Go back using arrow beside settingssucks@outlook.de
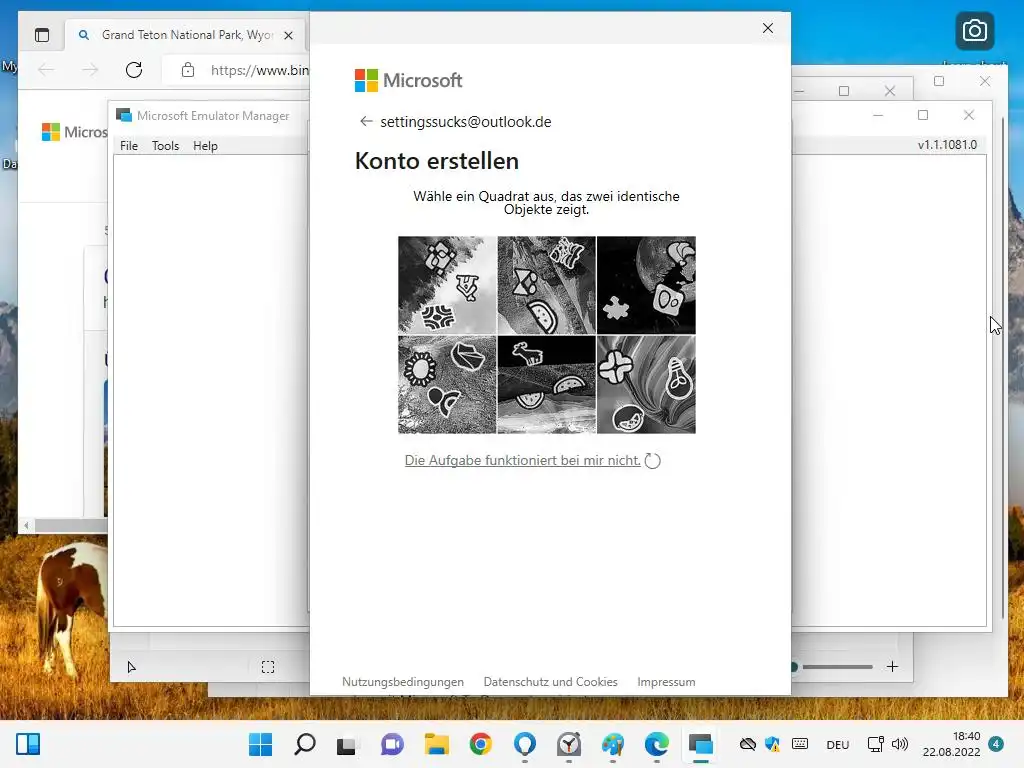This screenshot has width=1024, height=768. [x=366, y=121]
